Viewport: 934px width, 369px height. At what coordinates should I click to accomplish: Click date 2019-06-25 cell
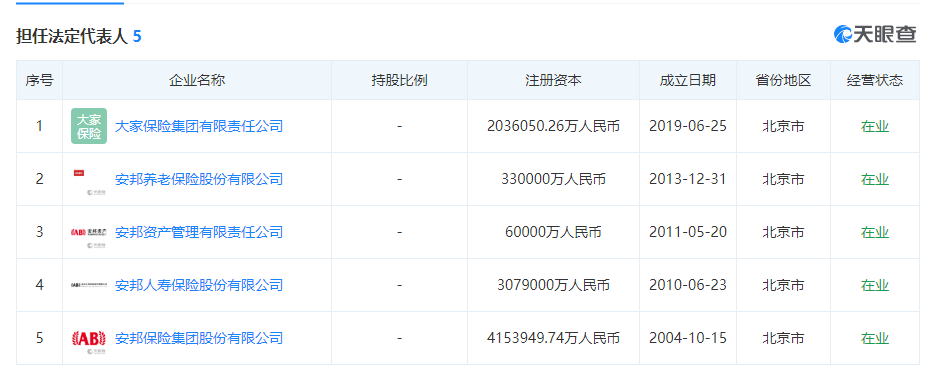tap(688, 126)
